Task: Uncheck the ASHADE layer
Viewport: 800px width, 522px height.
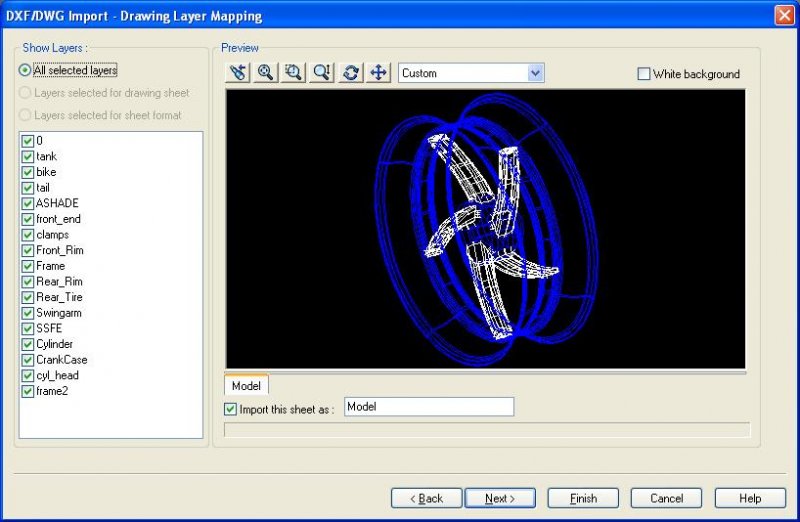Action: click(28, 204)
